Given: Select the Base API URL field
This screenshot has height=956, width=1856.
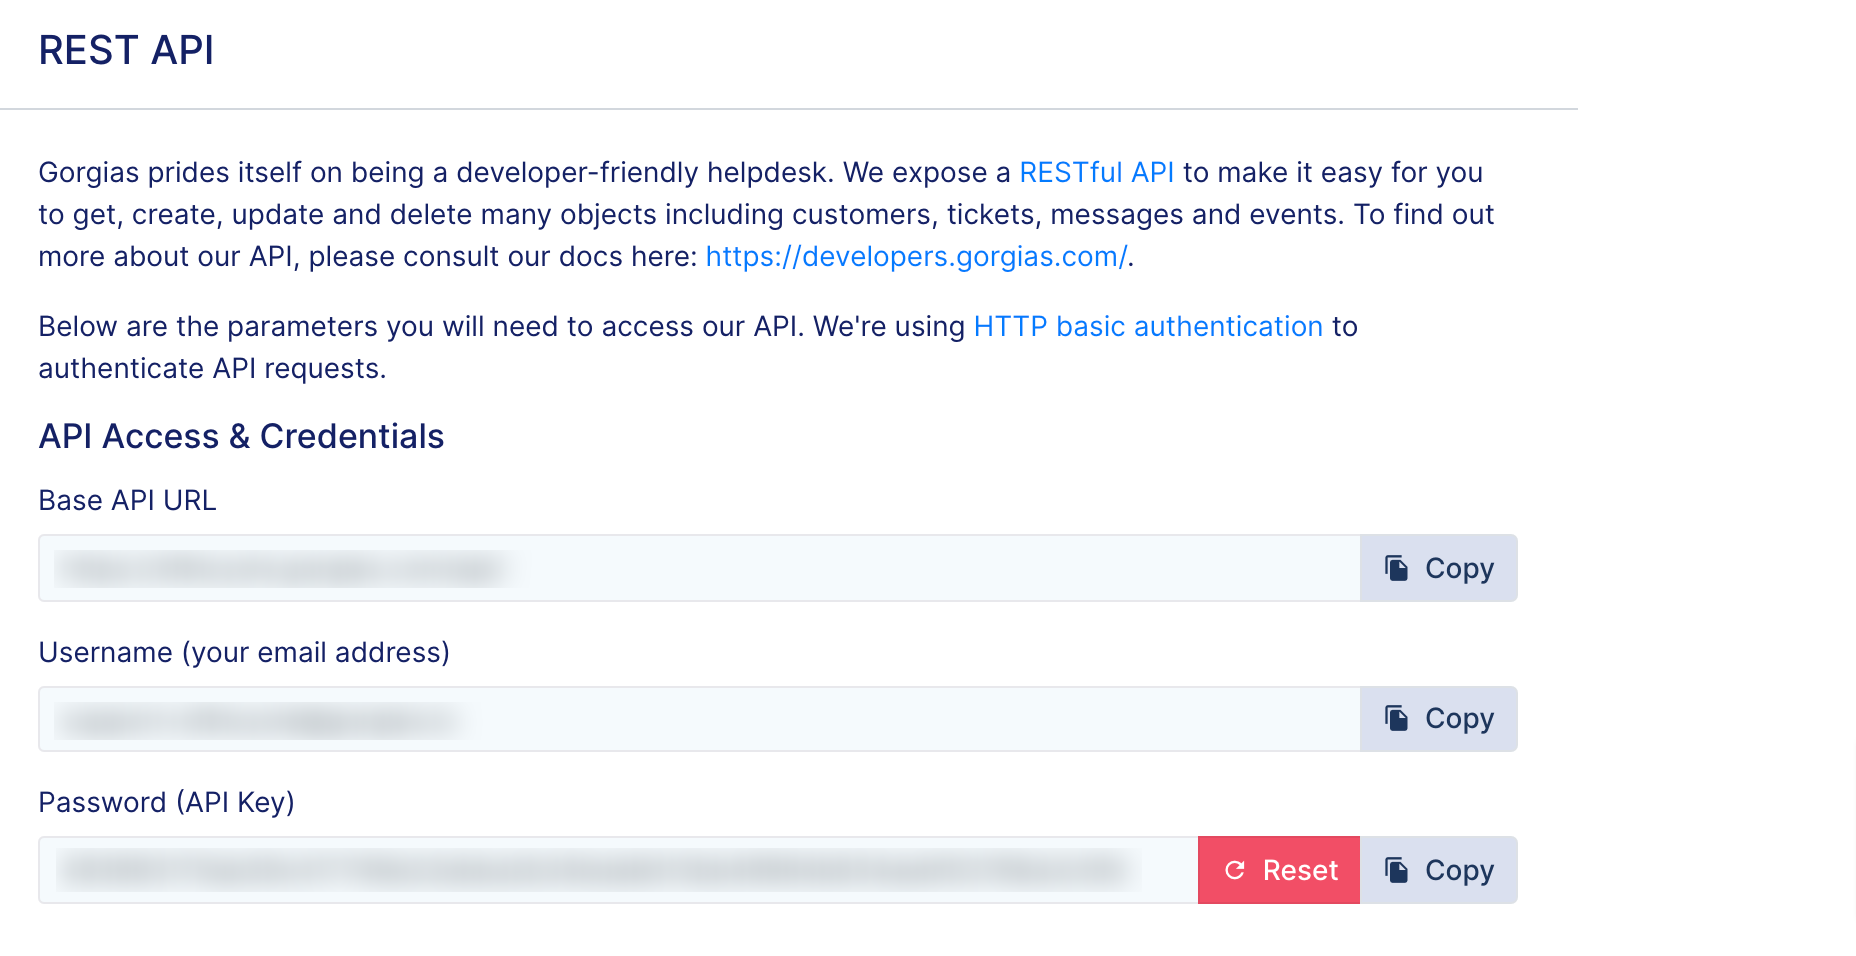Looking at the screenshot, I should pos(699,568).
